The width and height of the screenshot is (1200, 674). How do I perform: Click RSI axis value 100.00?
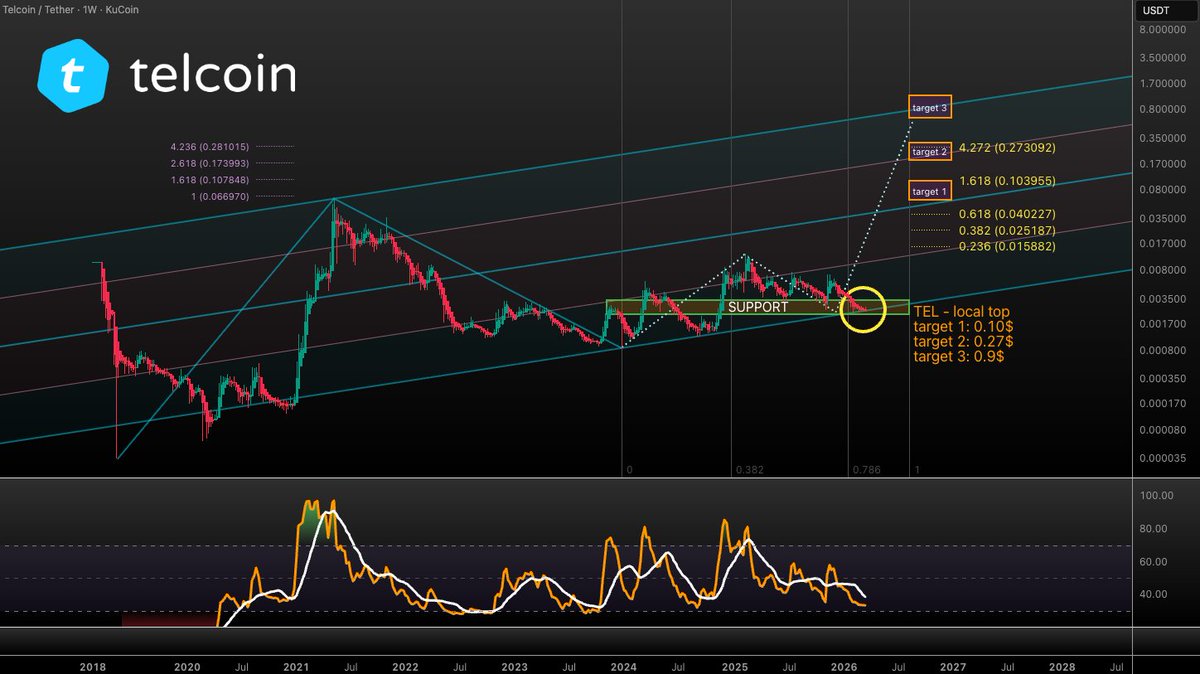1155,496
